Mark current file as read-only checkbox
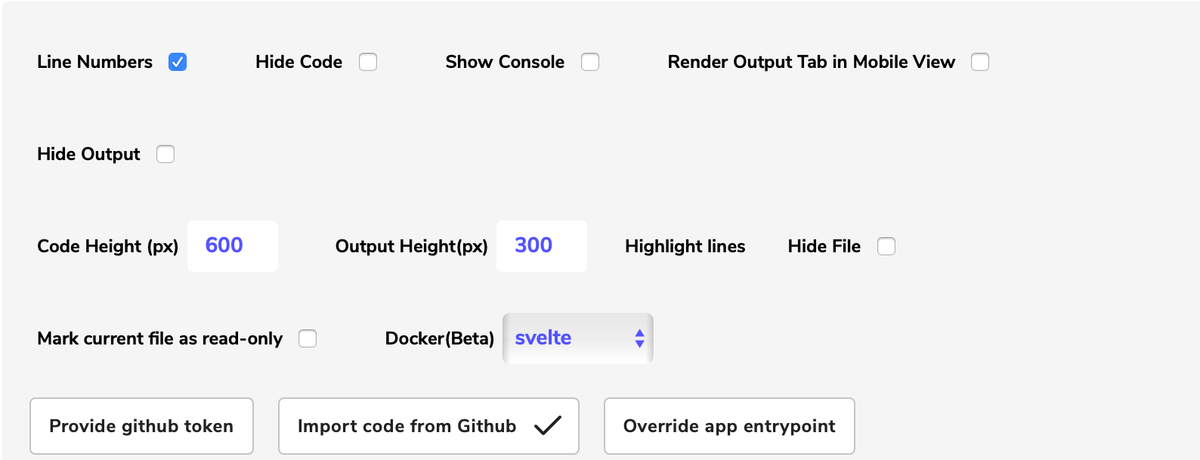The height and width of the screenshot is (460, 1200). 308,339
